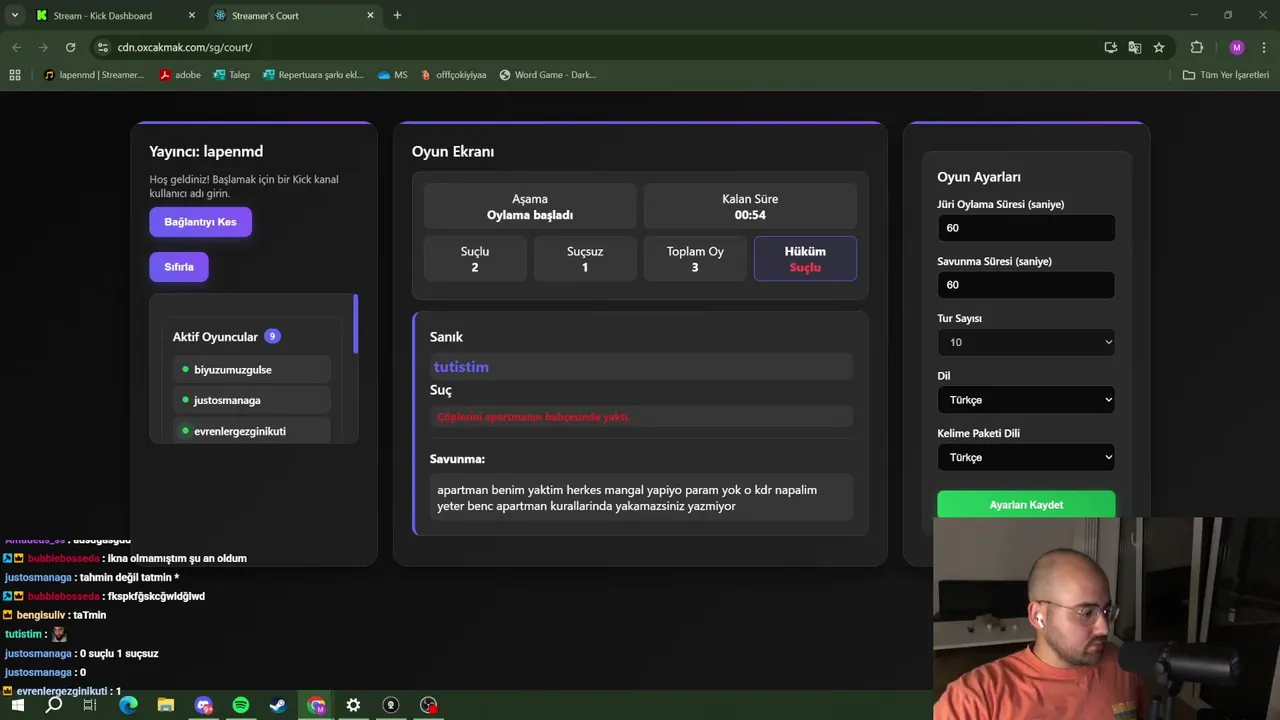Click the install app icon in address bar
The width and height of the screenshot is (1280, 720).
click(1110, 47)
